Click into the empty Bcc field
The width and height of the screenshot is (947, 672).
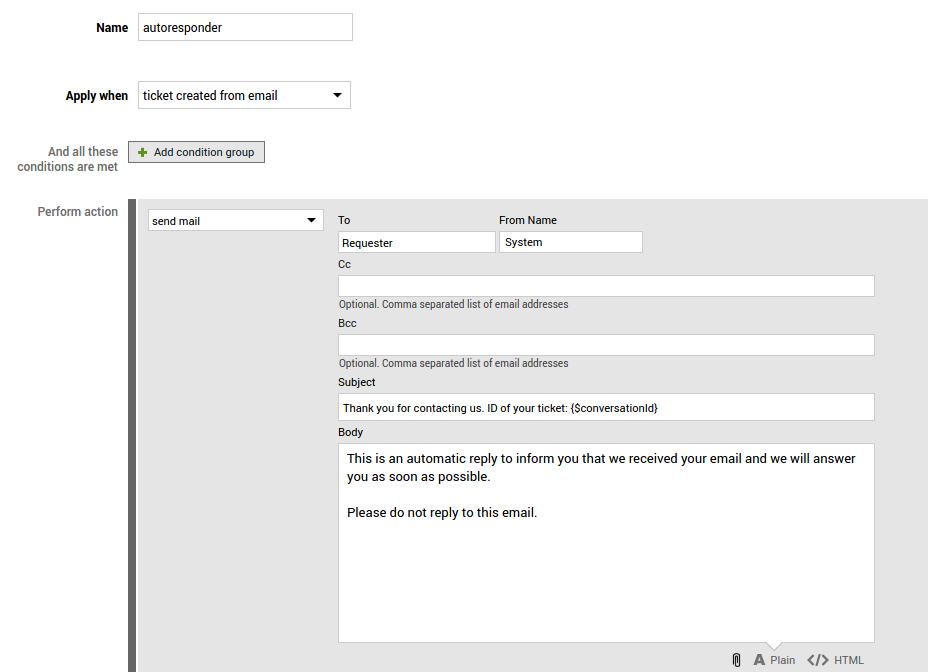606,345
